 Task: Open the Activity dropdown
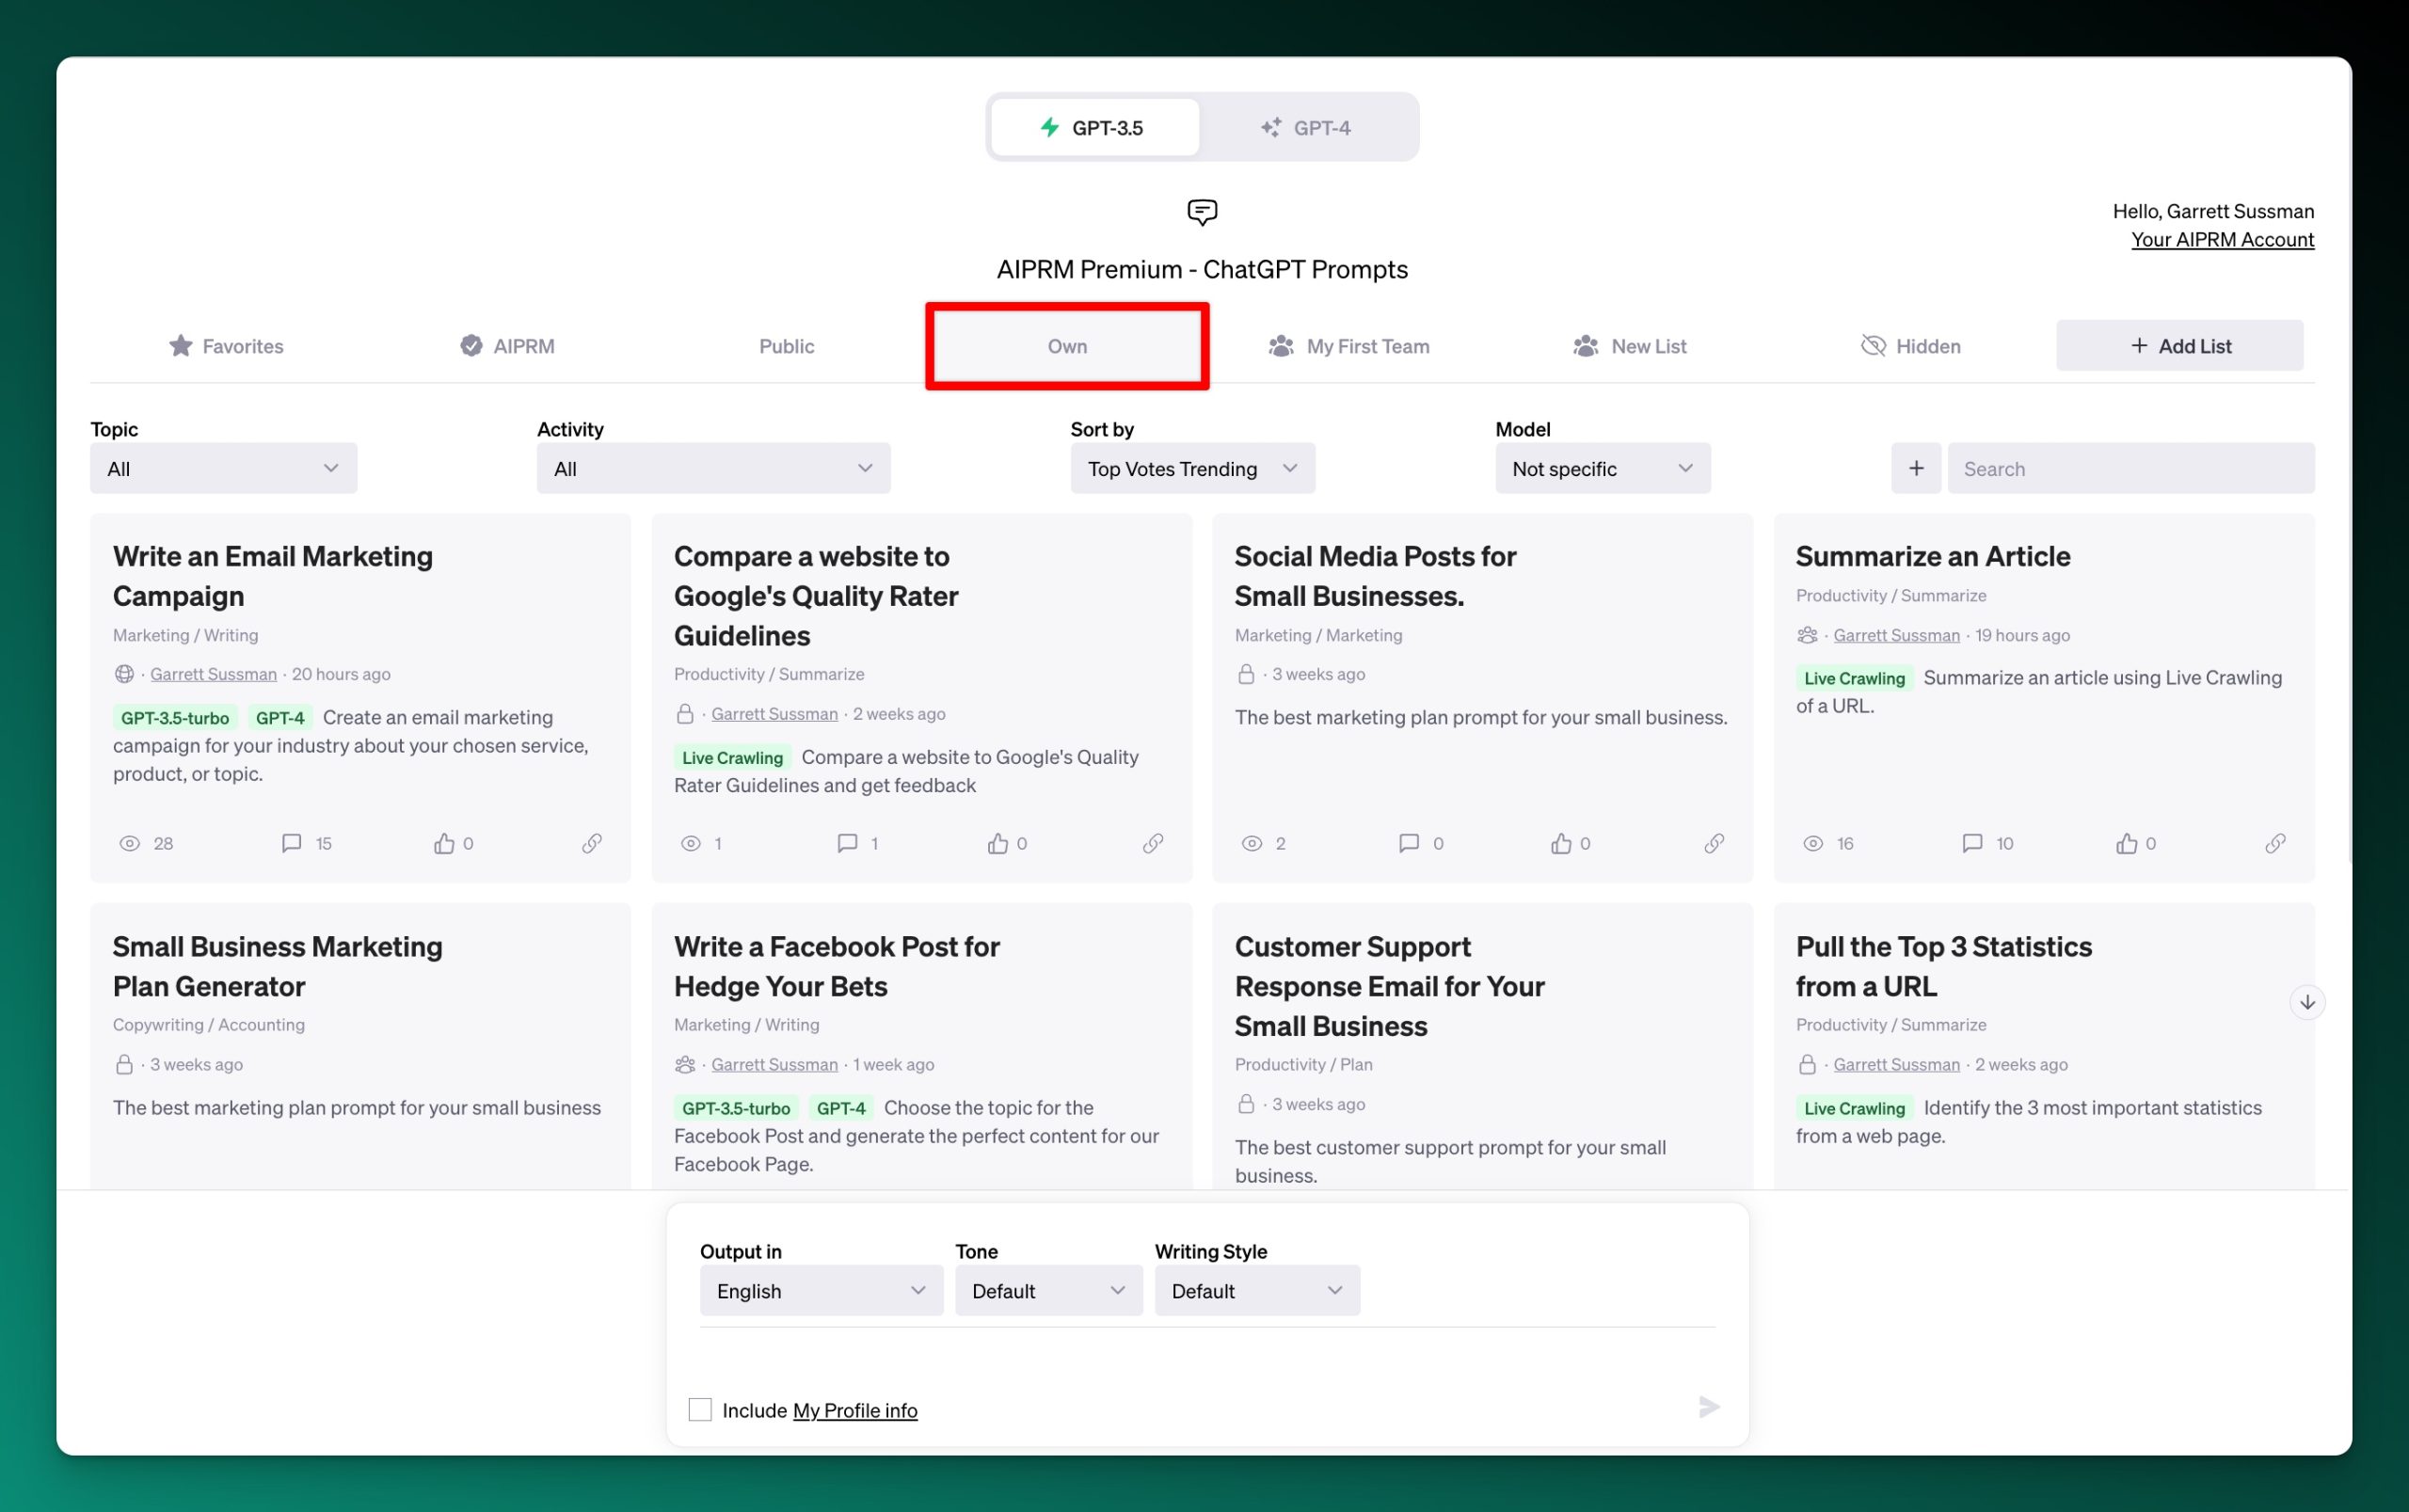click(713, 468)
